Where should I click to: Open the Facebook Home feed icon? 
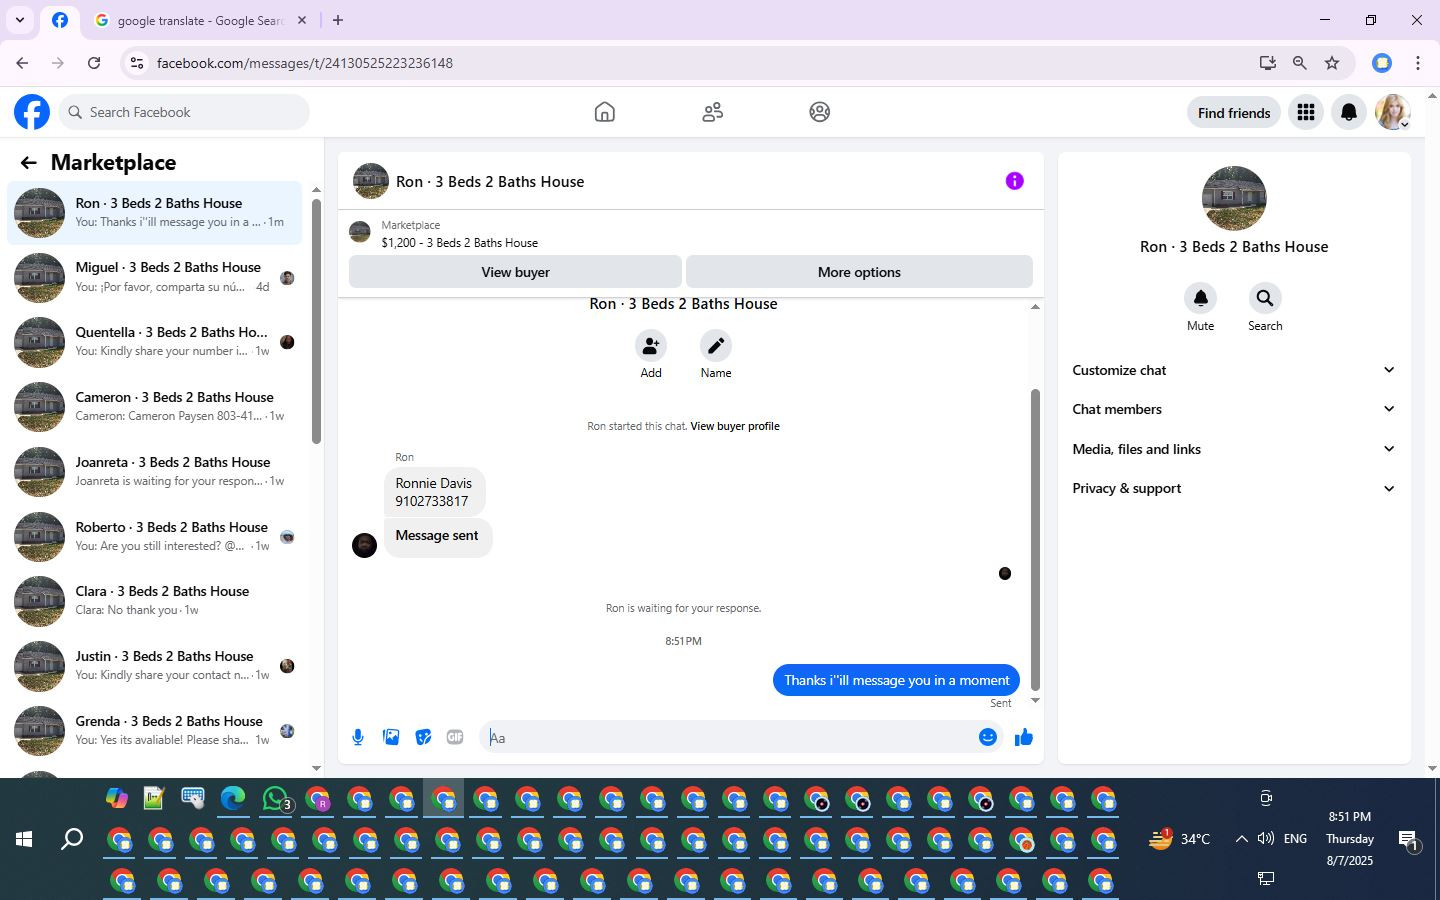click(604, 112)
